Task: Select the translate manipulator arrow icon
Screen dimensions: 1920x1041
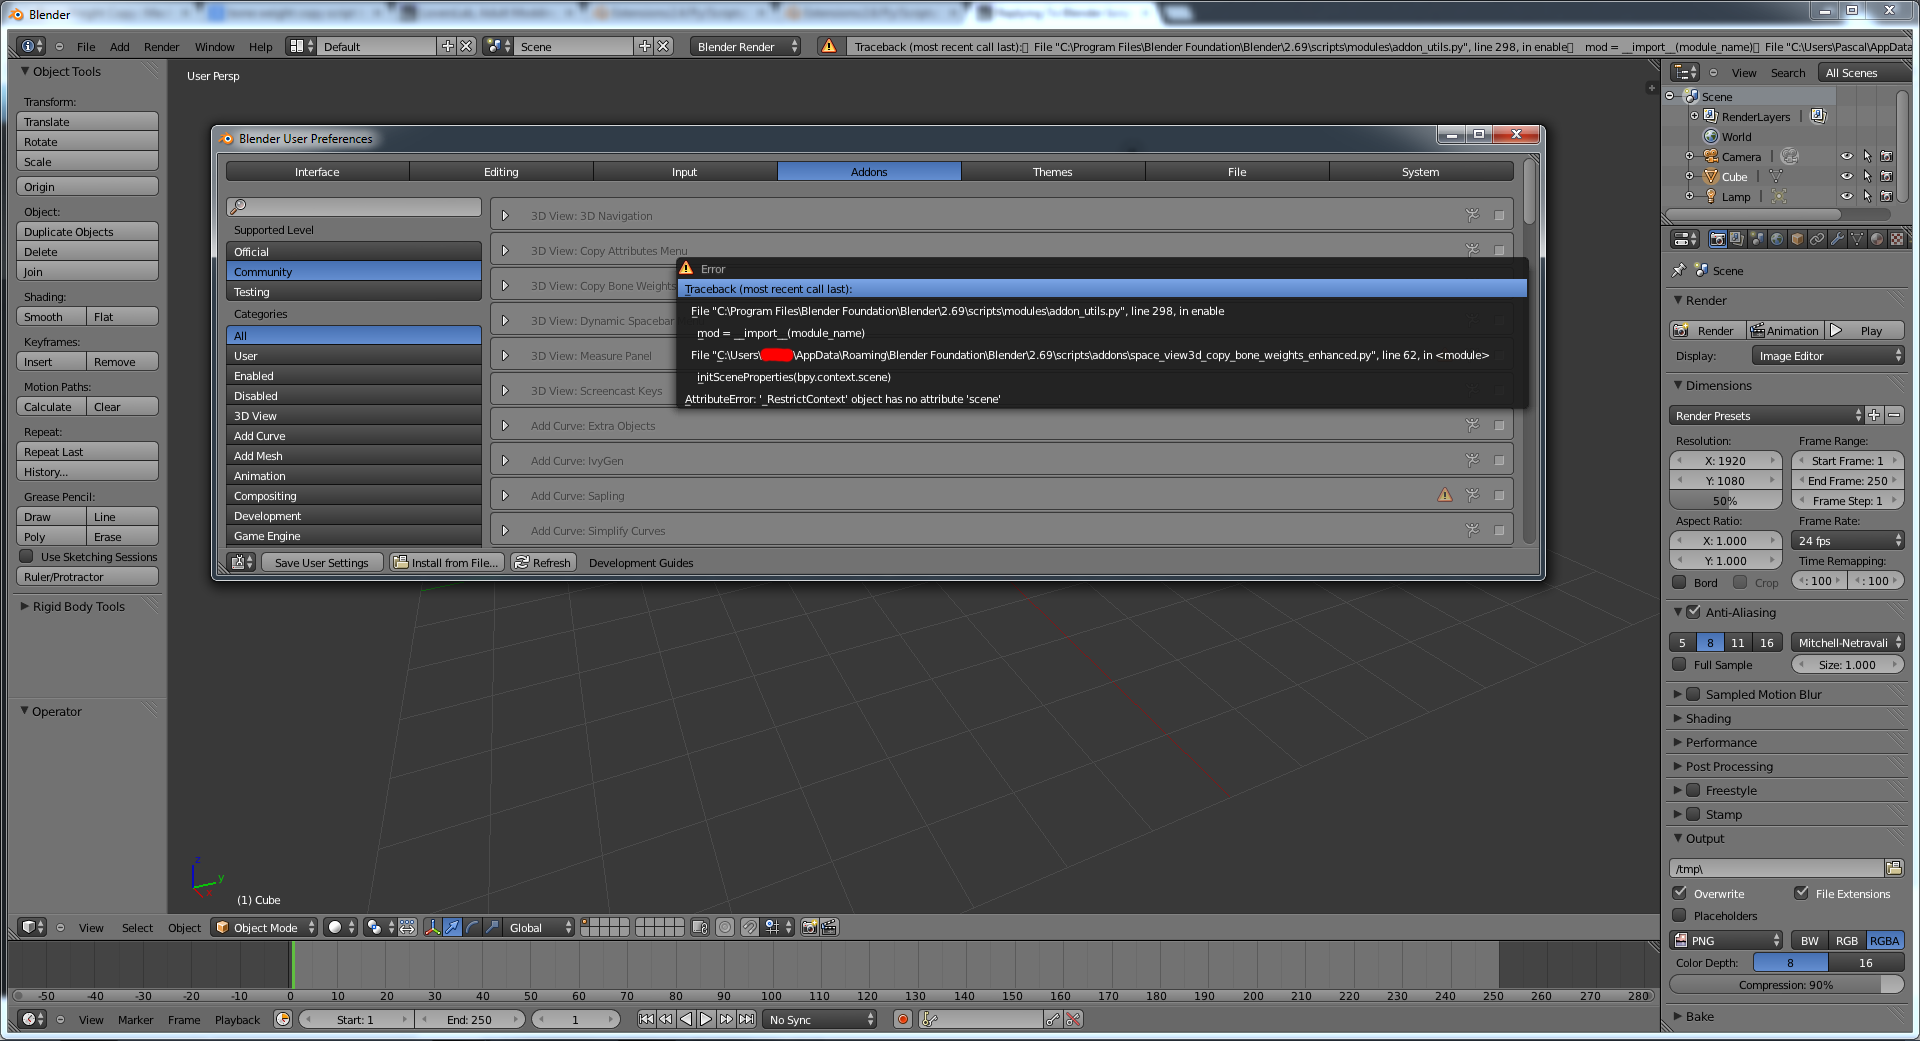Action: pyautogui.click(x=453, y=927)
